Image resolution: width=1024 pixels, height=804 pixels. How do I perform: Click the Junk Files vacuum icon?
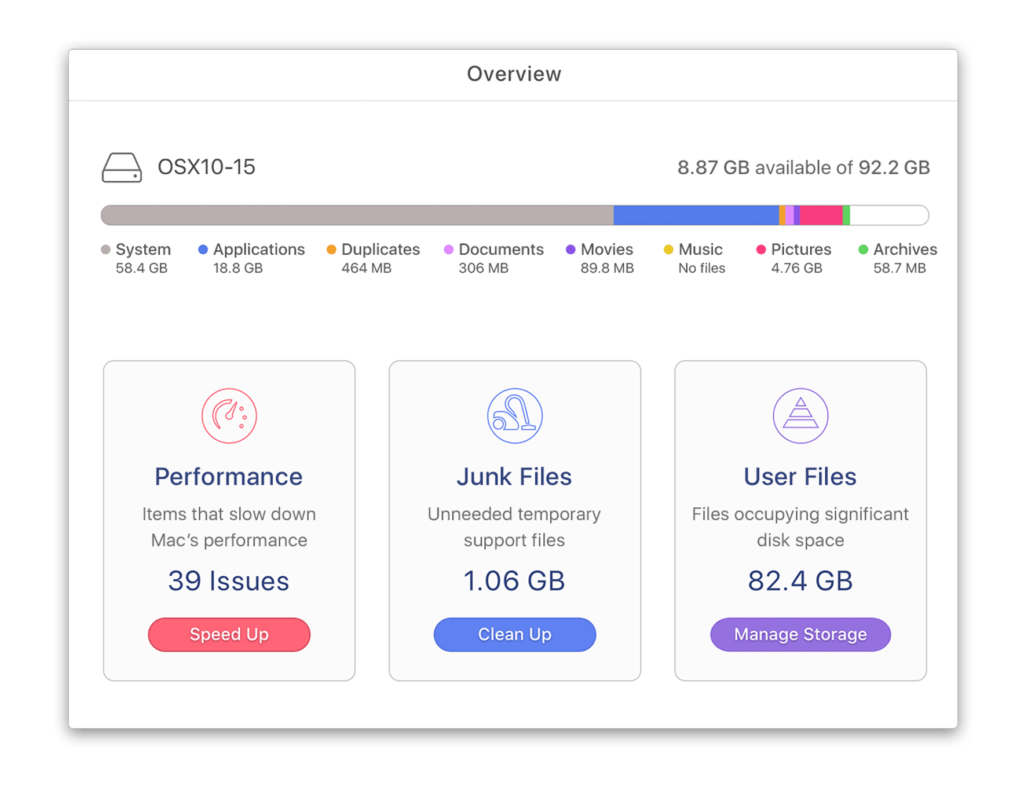[x=514, y=414]
